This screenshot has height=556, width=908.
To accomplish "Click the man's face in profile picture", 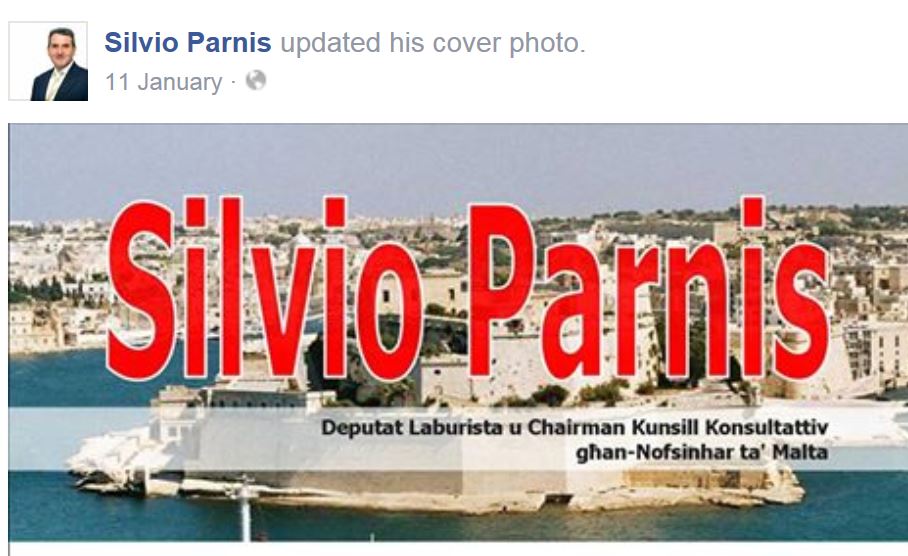I will [61, 47].
